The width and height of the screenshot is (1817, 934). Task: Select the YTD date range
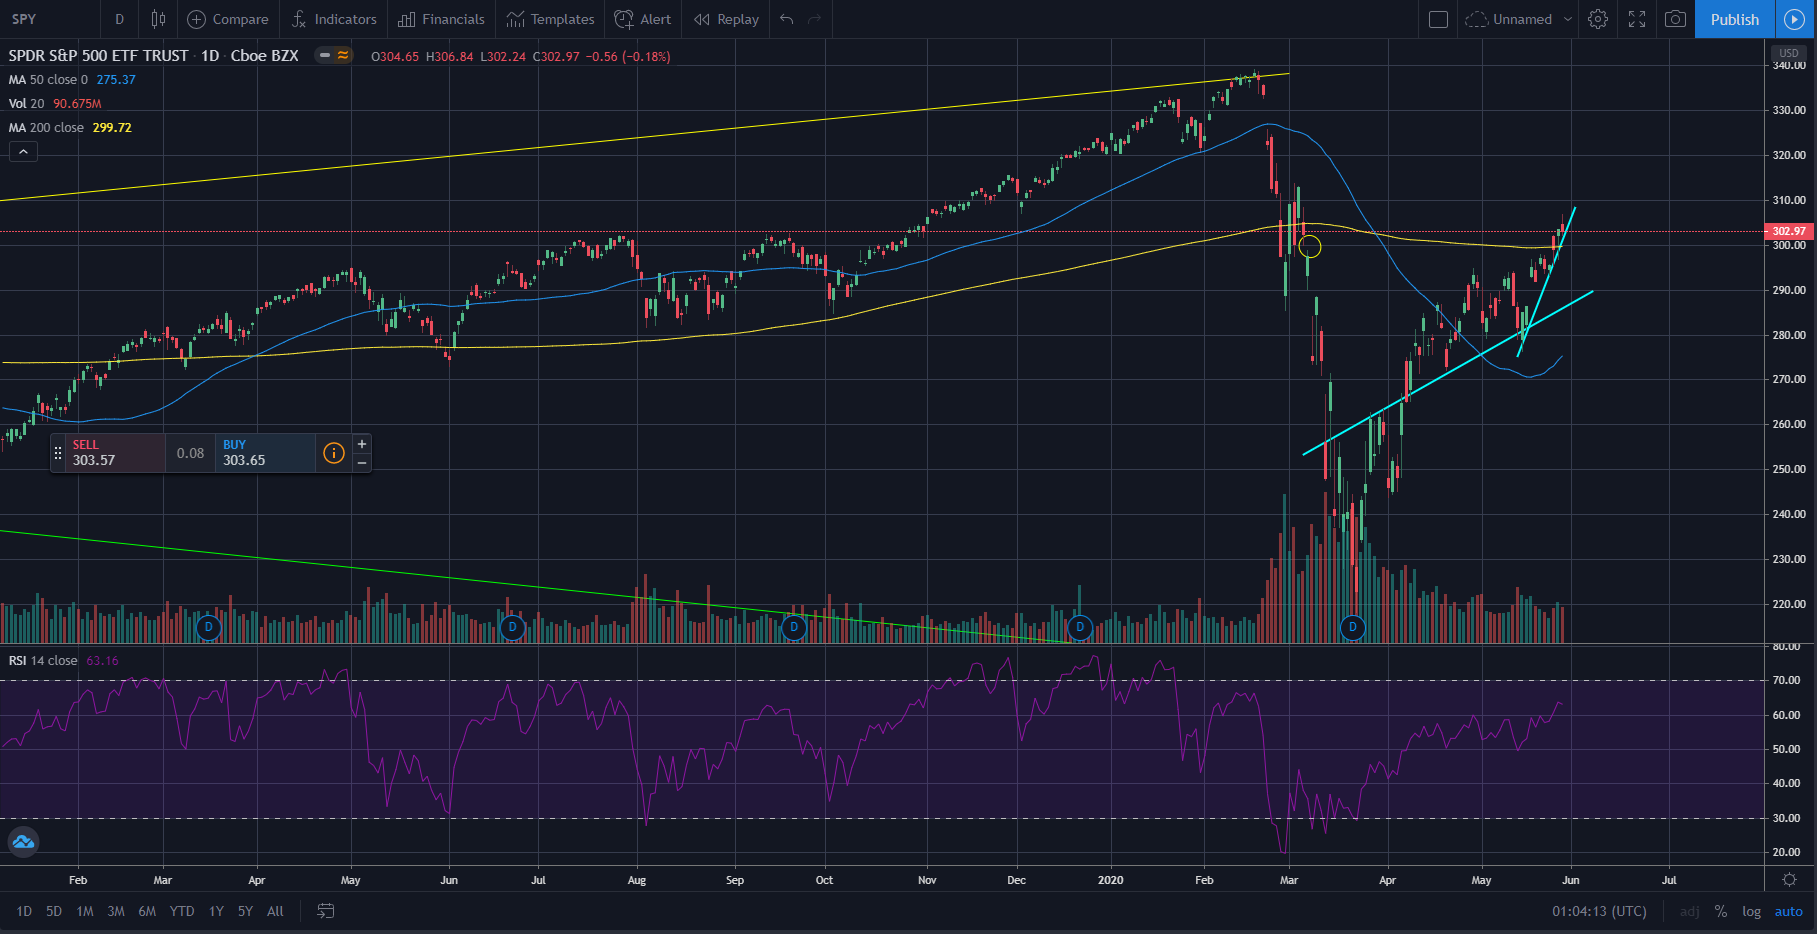coord(182,911)
